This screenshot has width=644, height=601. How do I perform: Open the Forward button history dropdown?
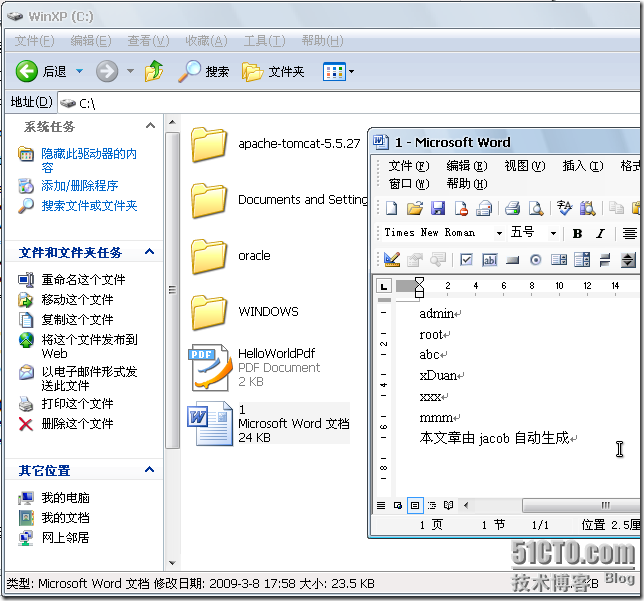coord(130,71)
